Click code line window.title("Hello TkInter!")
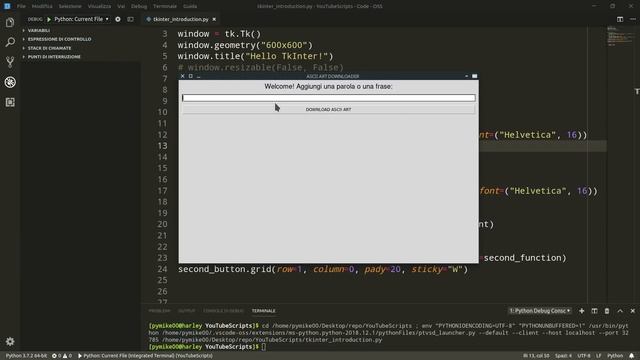The width and height of the screenshot is (640, 360). [x=256, y=56]
